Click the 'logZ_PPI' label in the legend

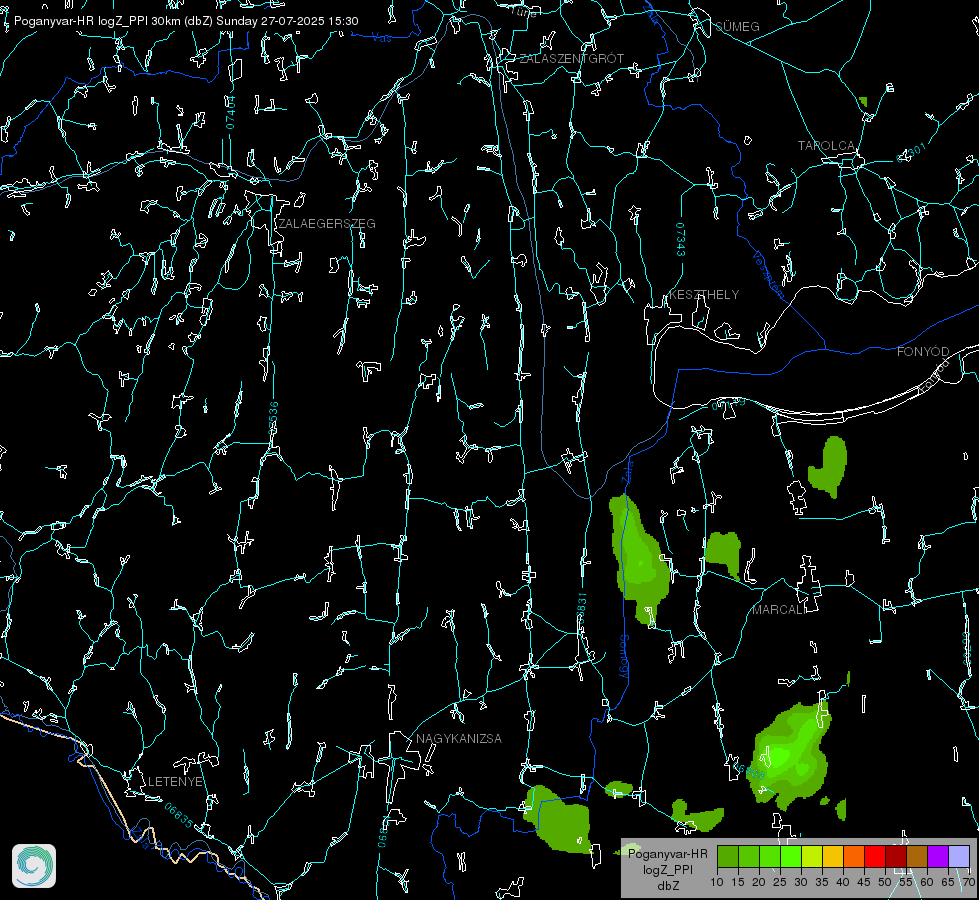[667, 869]
